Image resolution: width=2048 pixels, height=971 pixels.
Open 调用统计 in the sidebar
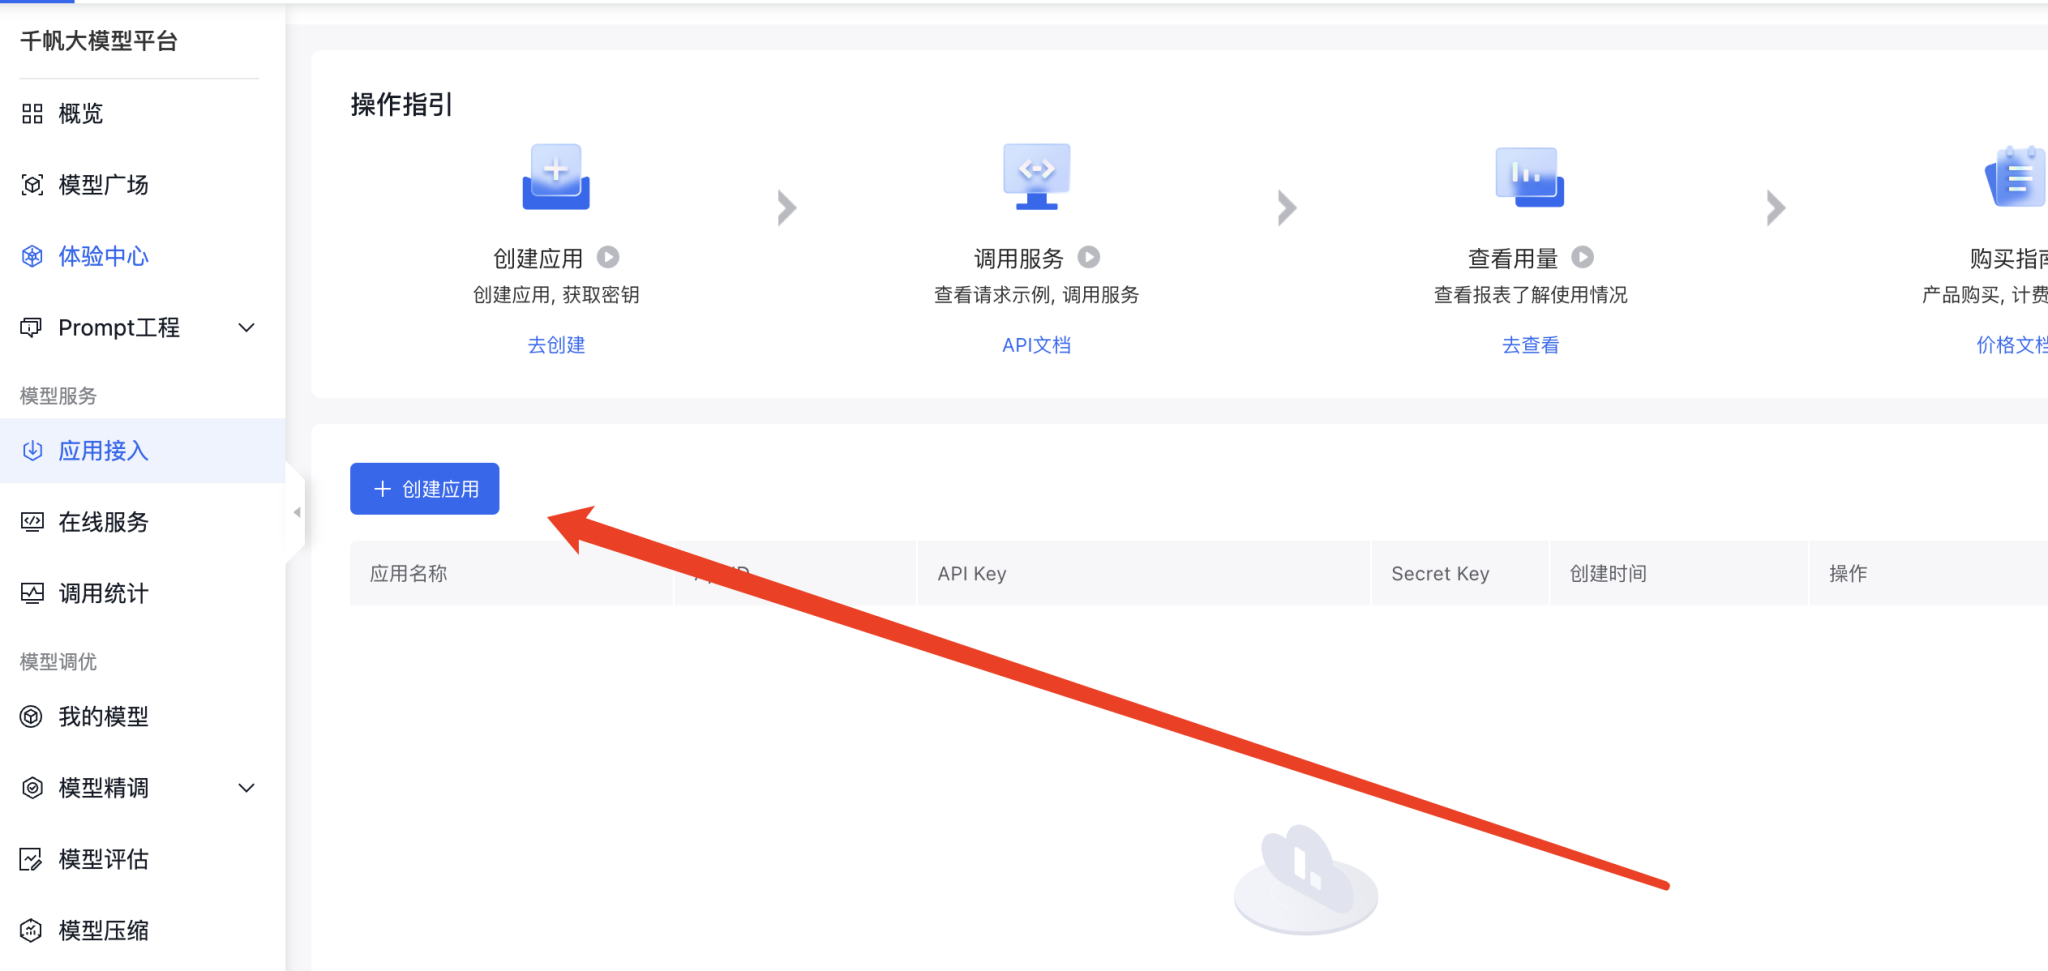tap(102, 594)
